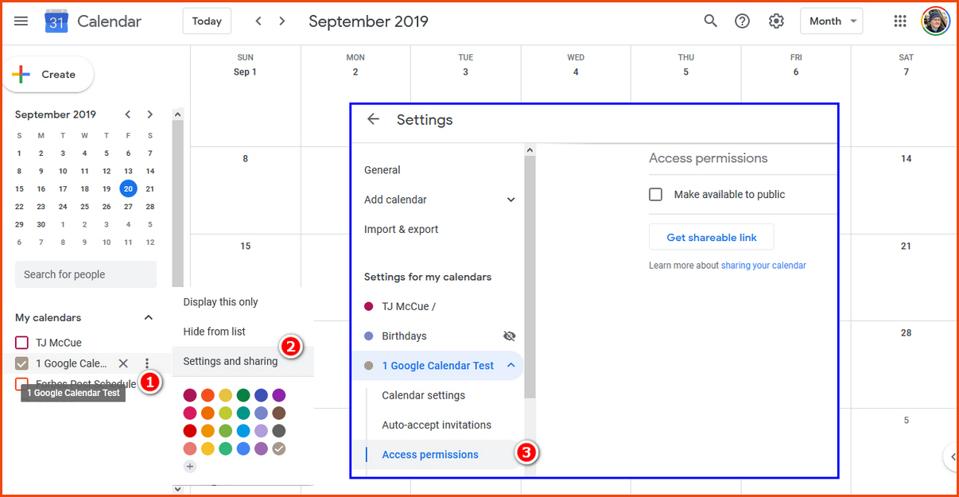Pick the checked beige color swatch
The image size is (959, 497).
[279, 448]
